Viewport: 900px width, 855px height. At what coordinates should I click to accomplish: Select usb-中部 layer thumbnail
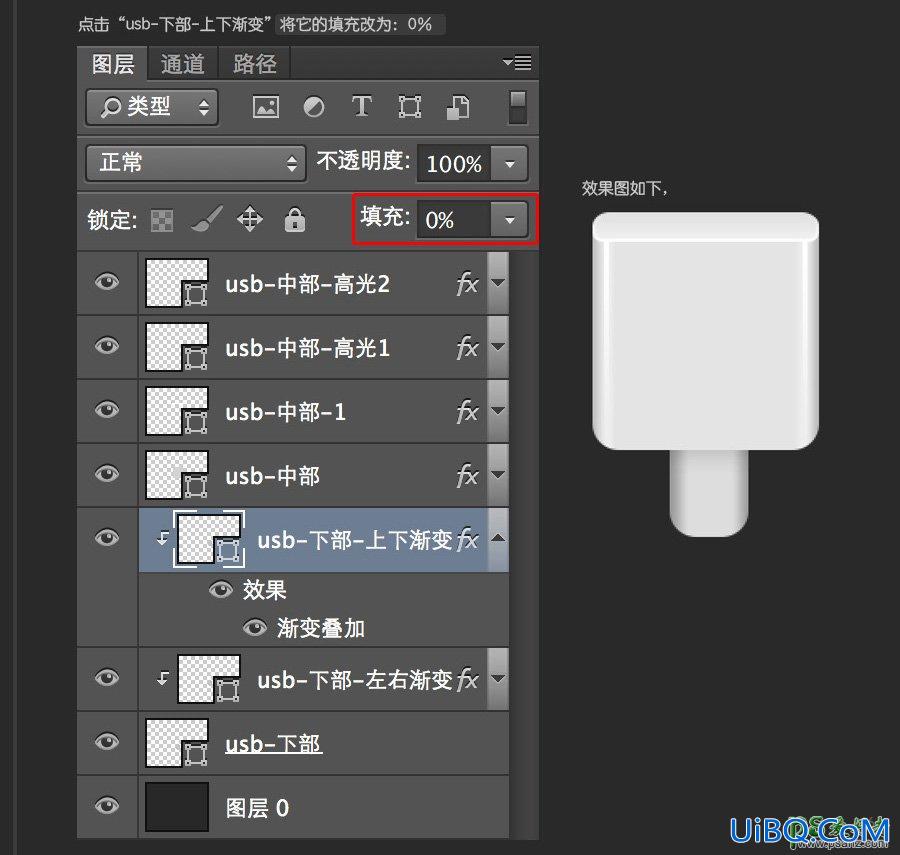177,475
